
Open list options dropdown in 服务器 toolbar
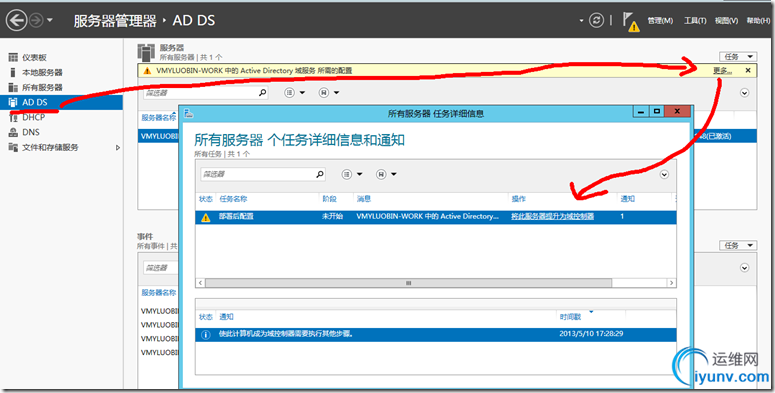295,92
